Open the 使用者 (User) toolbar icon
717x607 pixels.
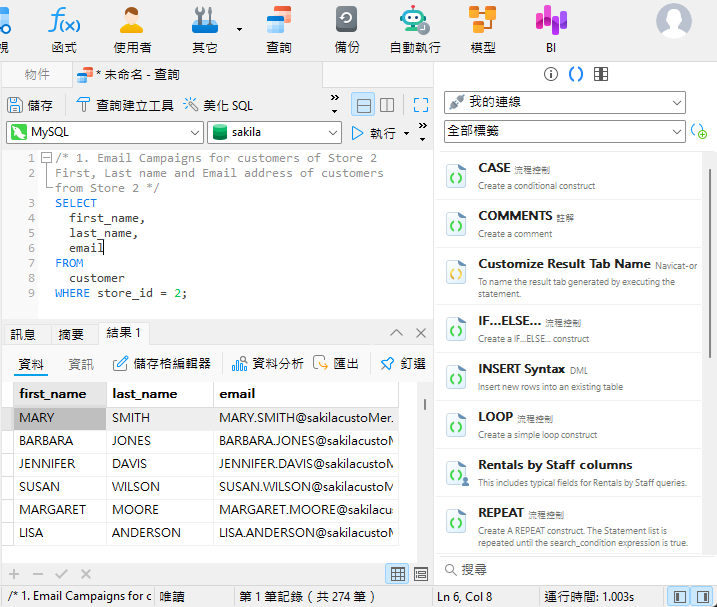click(132, 28)
